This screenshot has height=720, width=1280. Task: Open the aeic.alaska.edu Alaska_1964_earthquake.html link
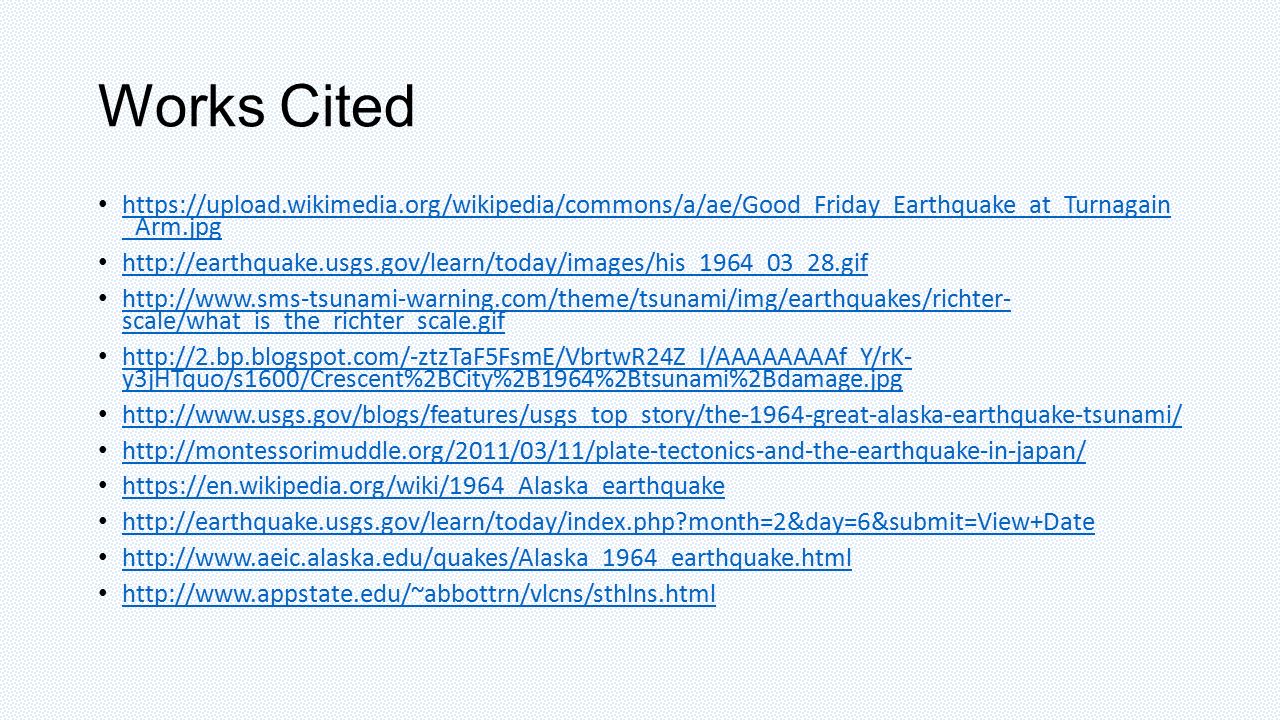tap(487, 557)
